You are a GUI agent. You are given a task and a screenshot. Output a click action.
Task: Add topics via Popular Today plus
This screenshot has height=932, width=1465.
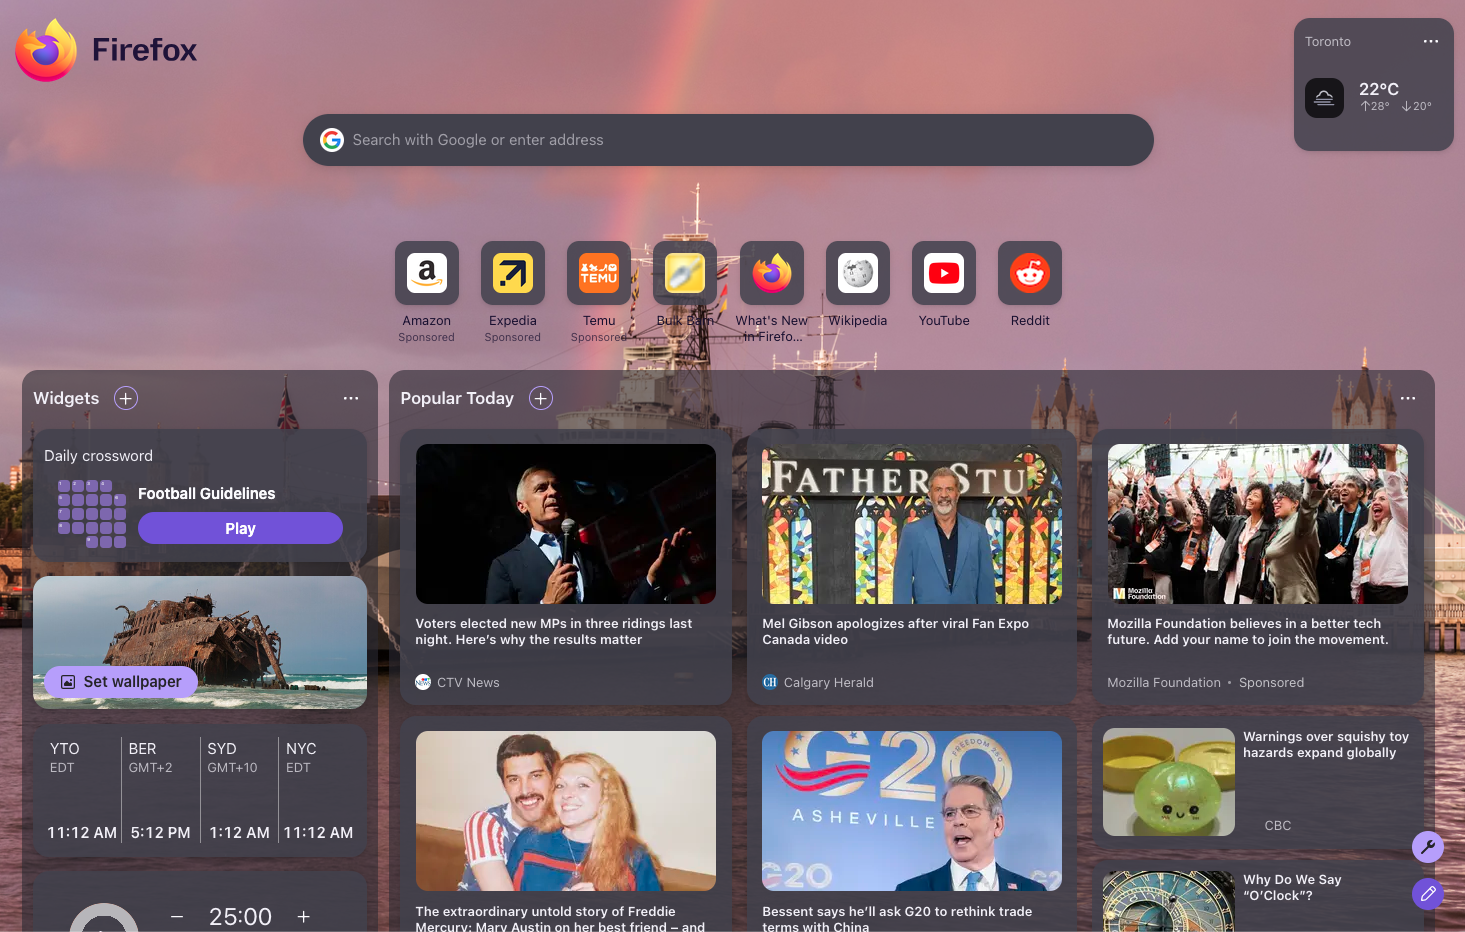click(541, 398)
